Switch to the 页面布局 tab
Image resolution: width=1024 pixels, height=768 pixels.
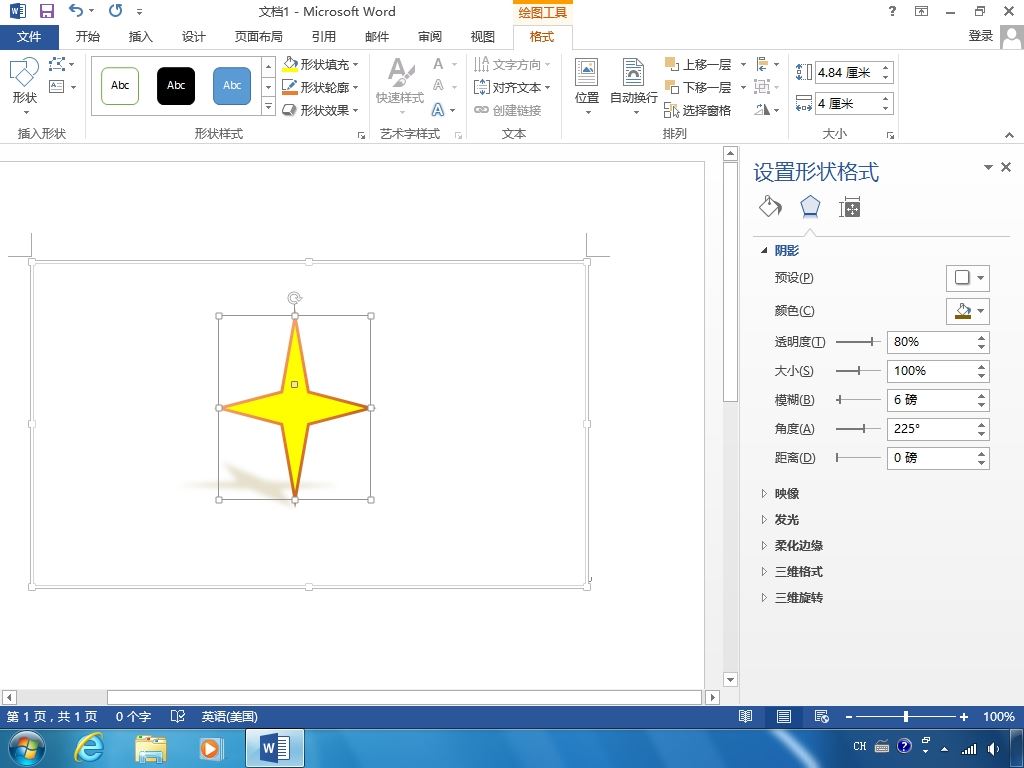(259, 37)
